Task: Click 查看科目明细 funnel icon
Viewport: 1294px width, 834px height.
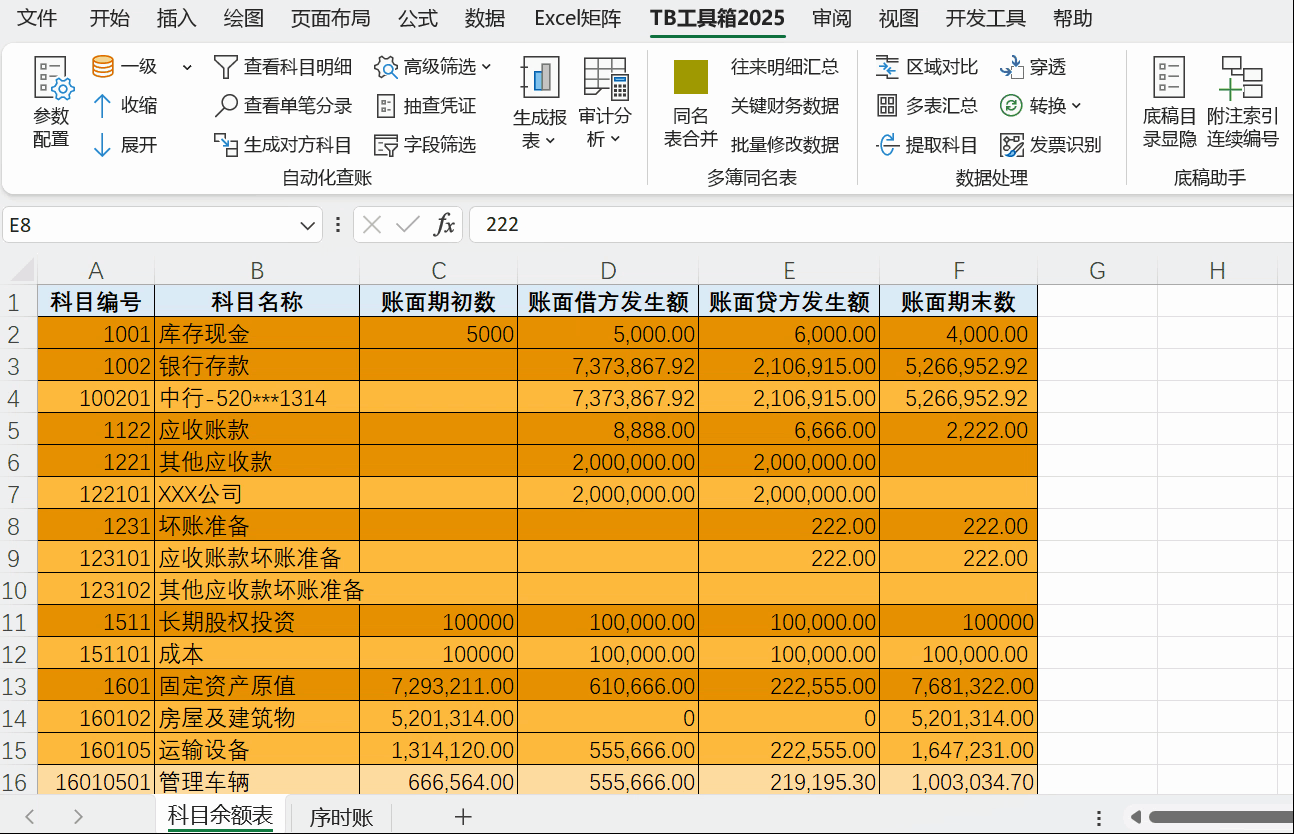Action: click(226, 67)
